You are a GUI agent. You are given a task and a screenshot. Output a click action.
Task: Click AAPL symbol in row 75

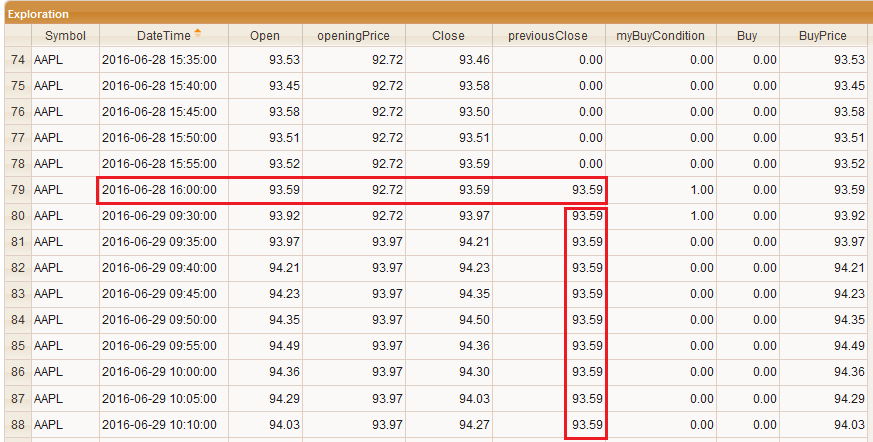pyautogui.click(x=48, y=86)
